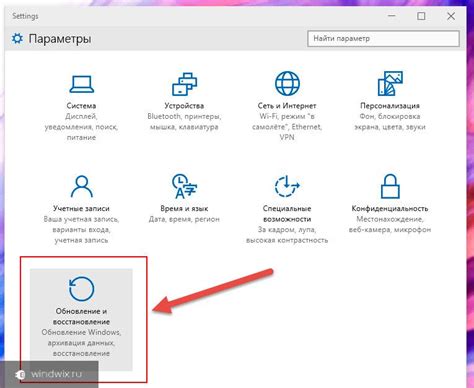Image resolution: width=474 pixels, height=388 pixels.
Task: Select the Время и язык title
Action: pyautogui.click(x=184, y=208)
